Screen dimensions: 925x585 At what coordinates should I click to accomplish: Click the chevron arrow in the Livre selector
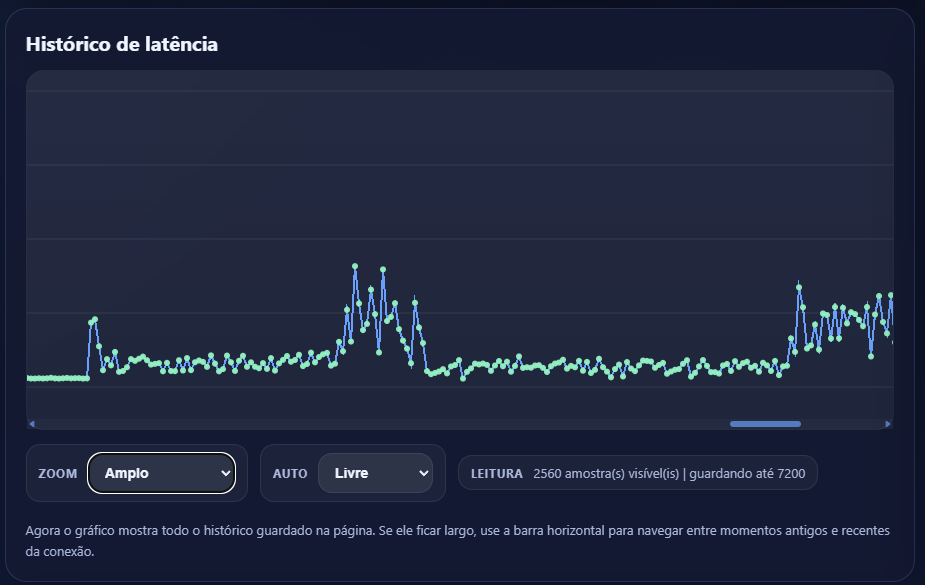(422, 473)
